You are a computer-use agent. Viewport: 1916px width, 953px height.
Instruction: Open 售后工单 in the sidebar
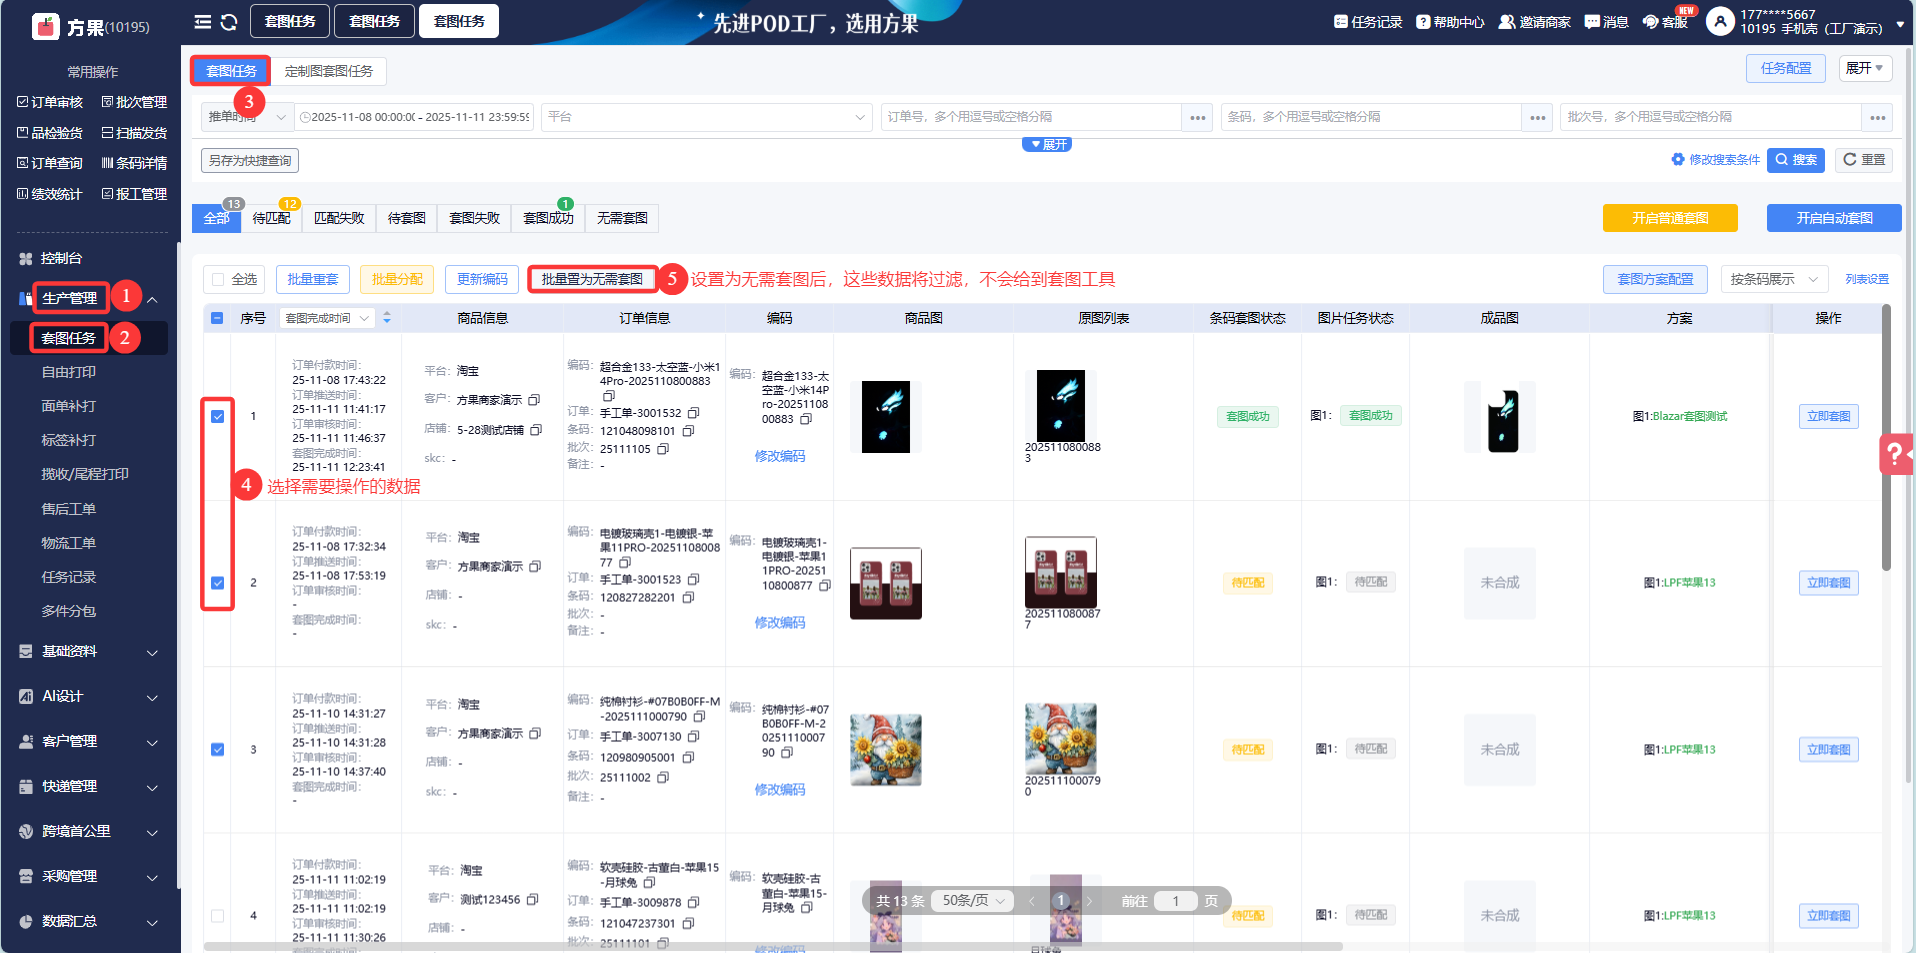coord(69,509)
